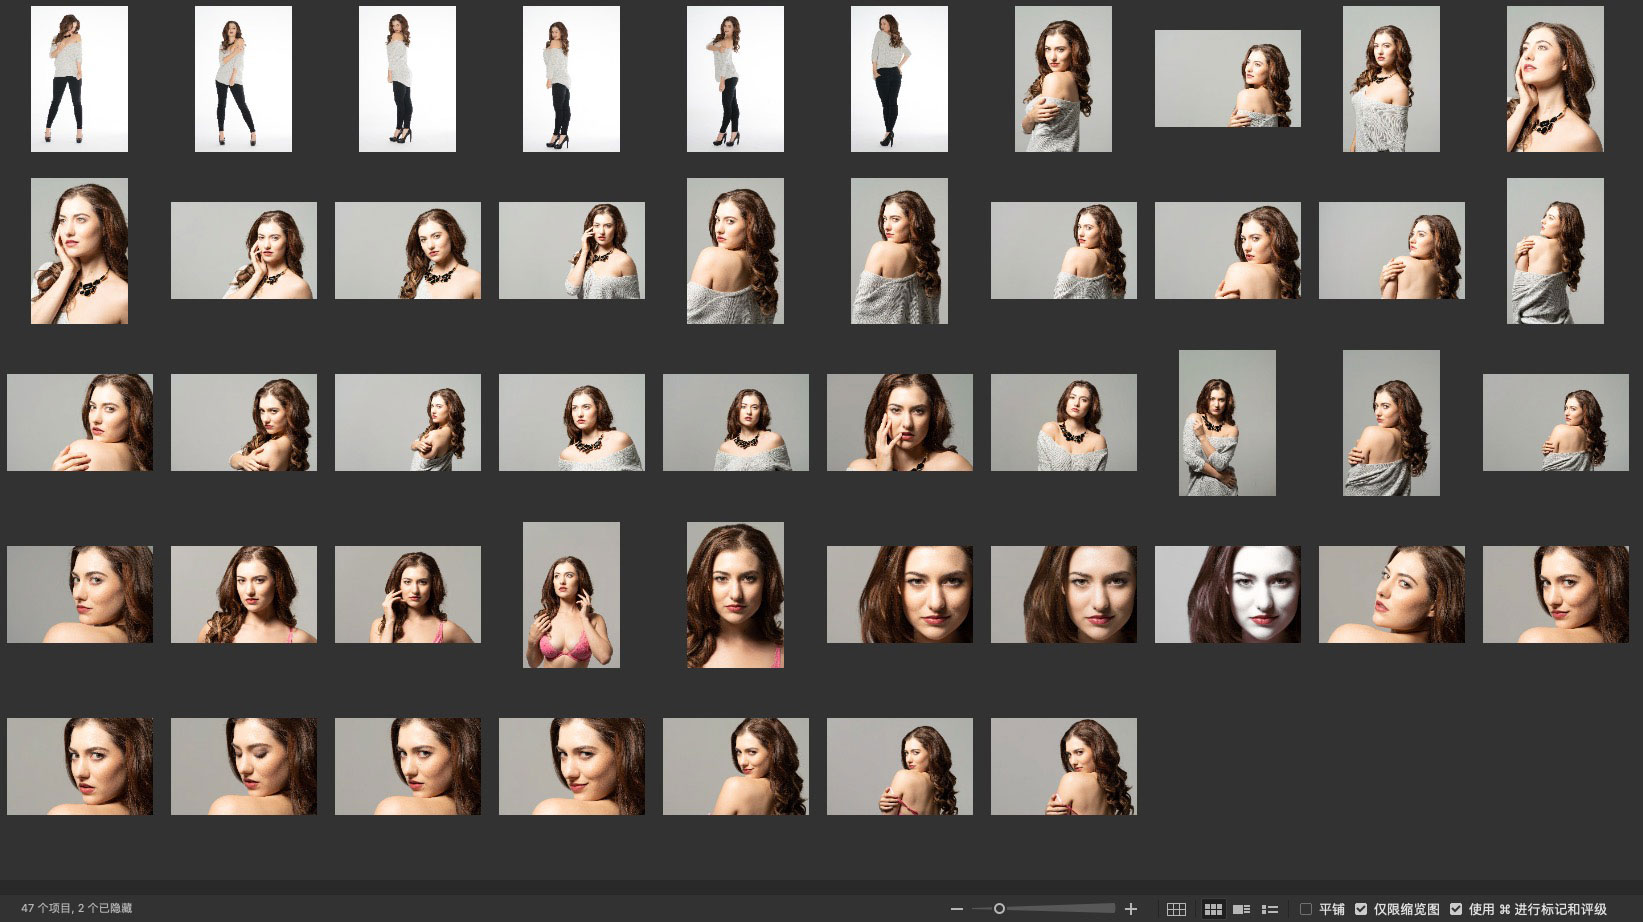Select the pink bra portrait thumbnail
The image size is (1643, 922).
pyautogui.click(x=571, y=595)
